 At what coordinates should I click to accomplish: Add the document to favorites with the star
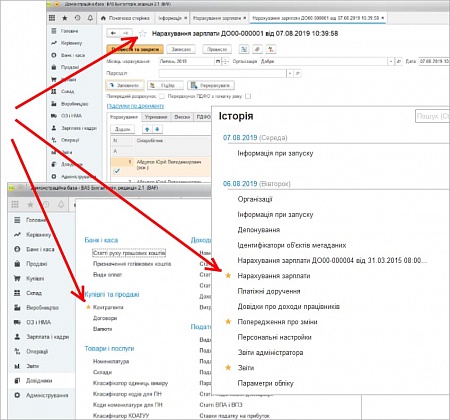(143, 33)
